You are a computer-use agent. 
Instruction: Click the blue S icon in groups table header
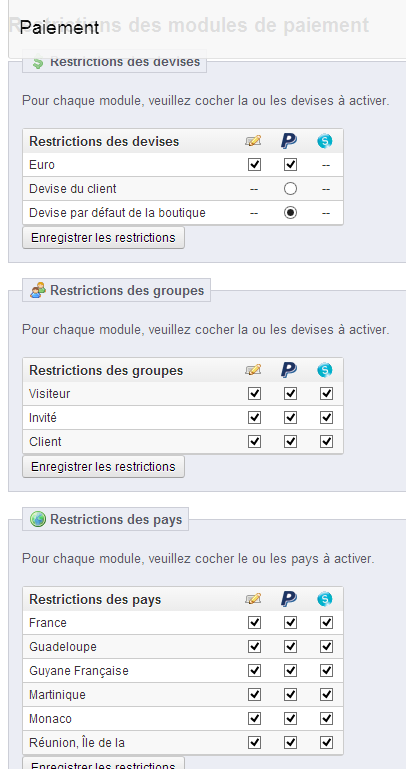pyautogui.click(x=325, y=370)
